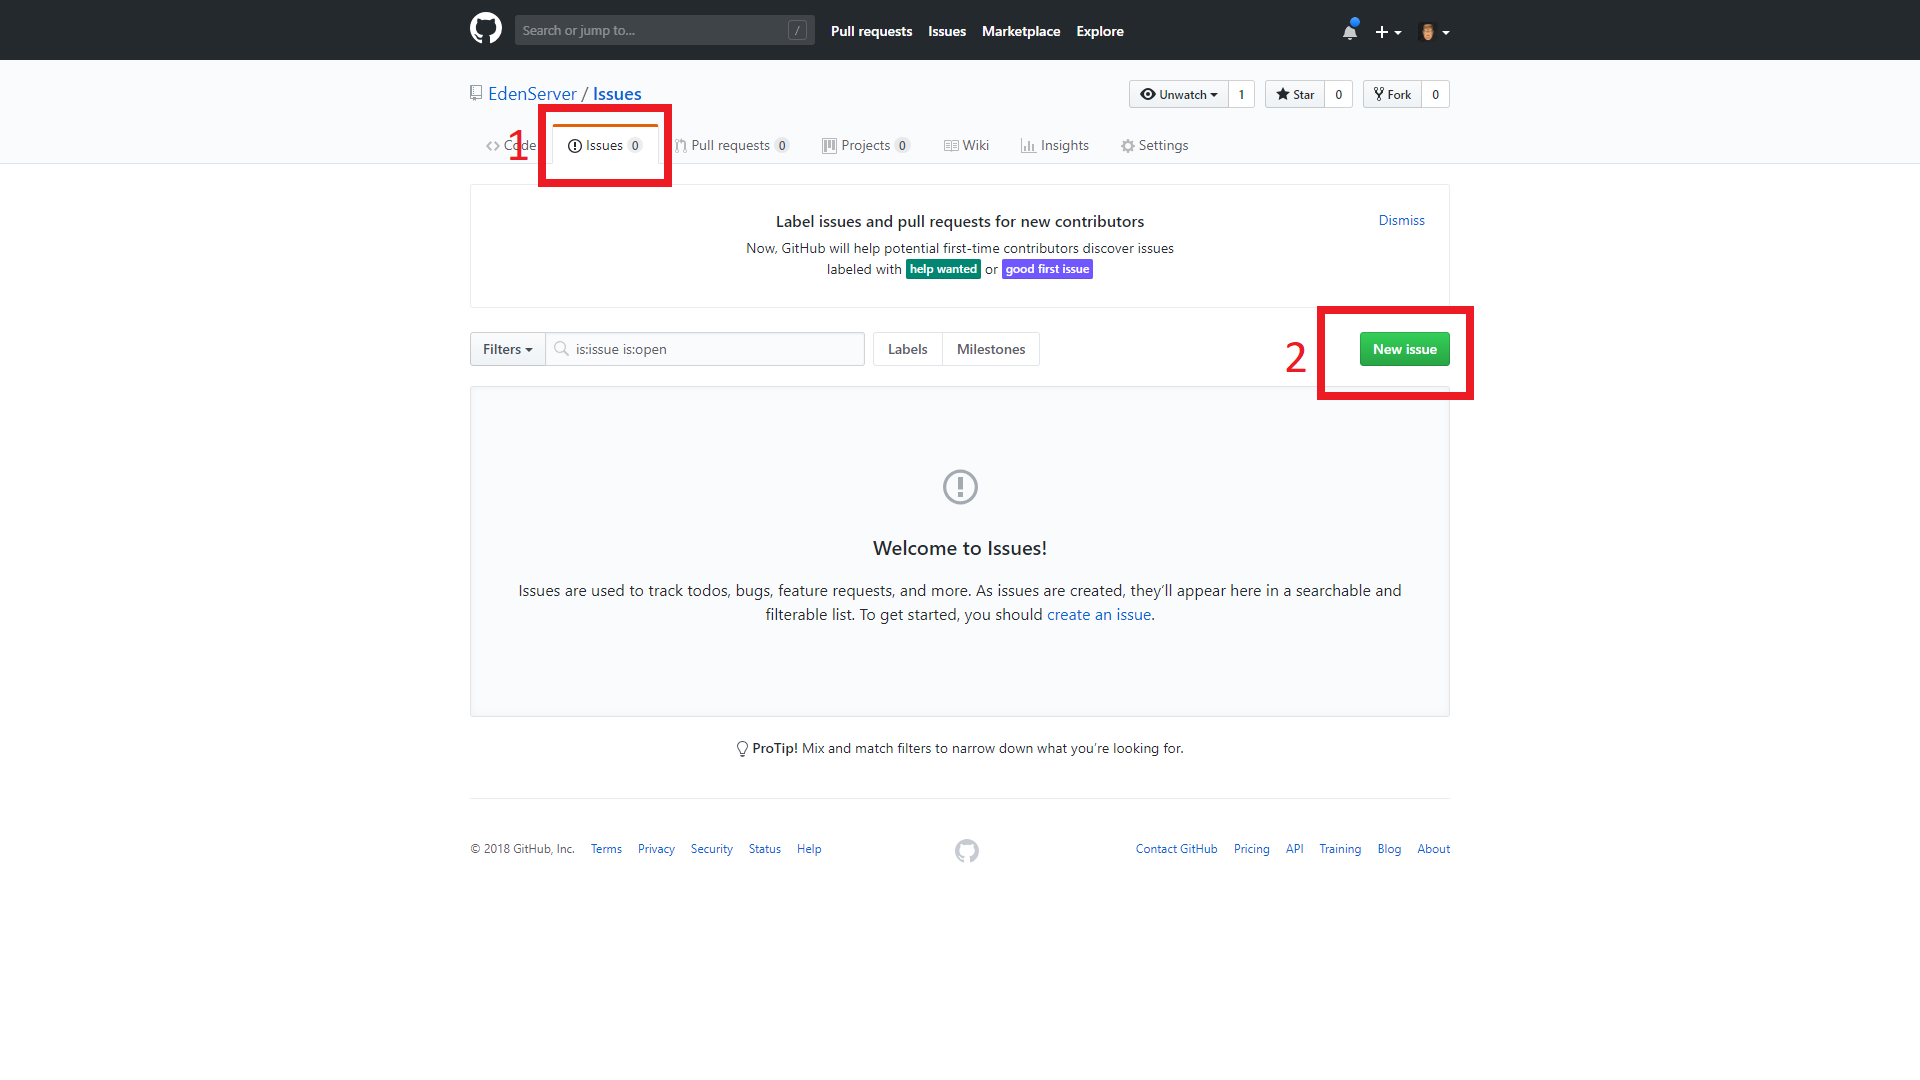
Task: Click the green New issue button
Action: [x=1404, y=349]
